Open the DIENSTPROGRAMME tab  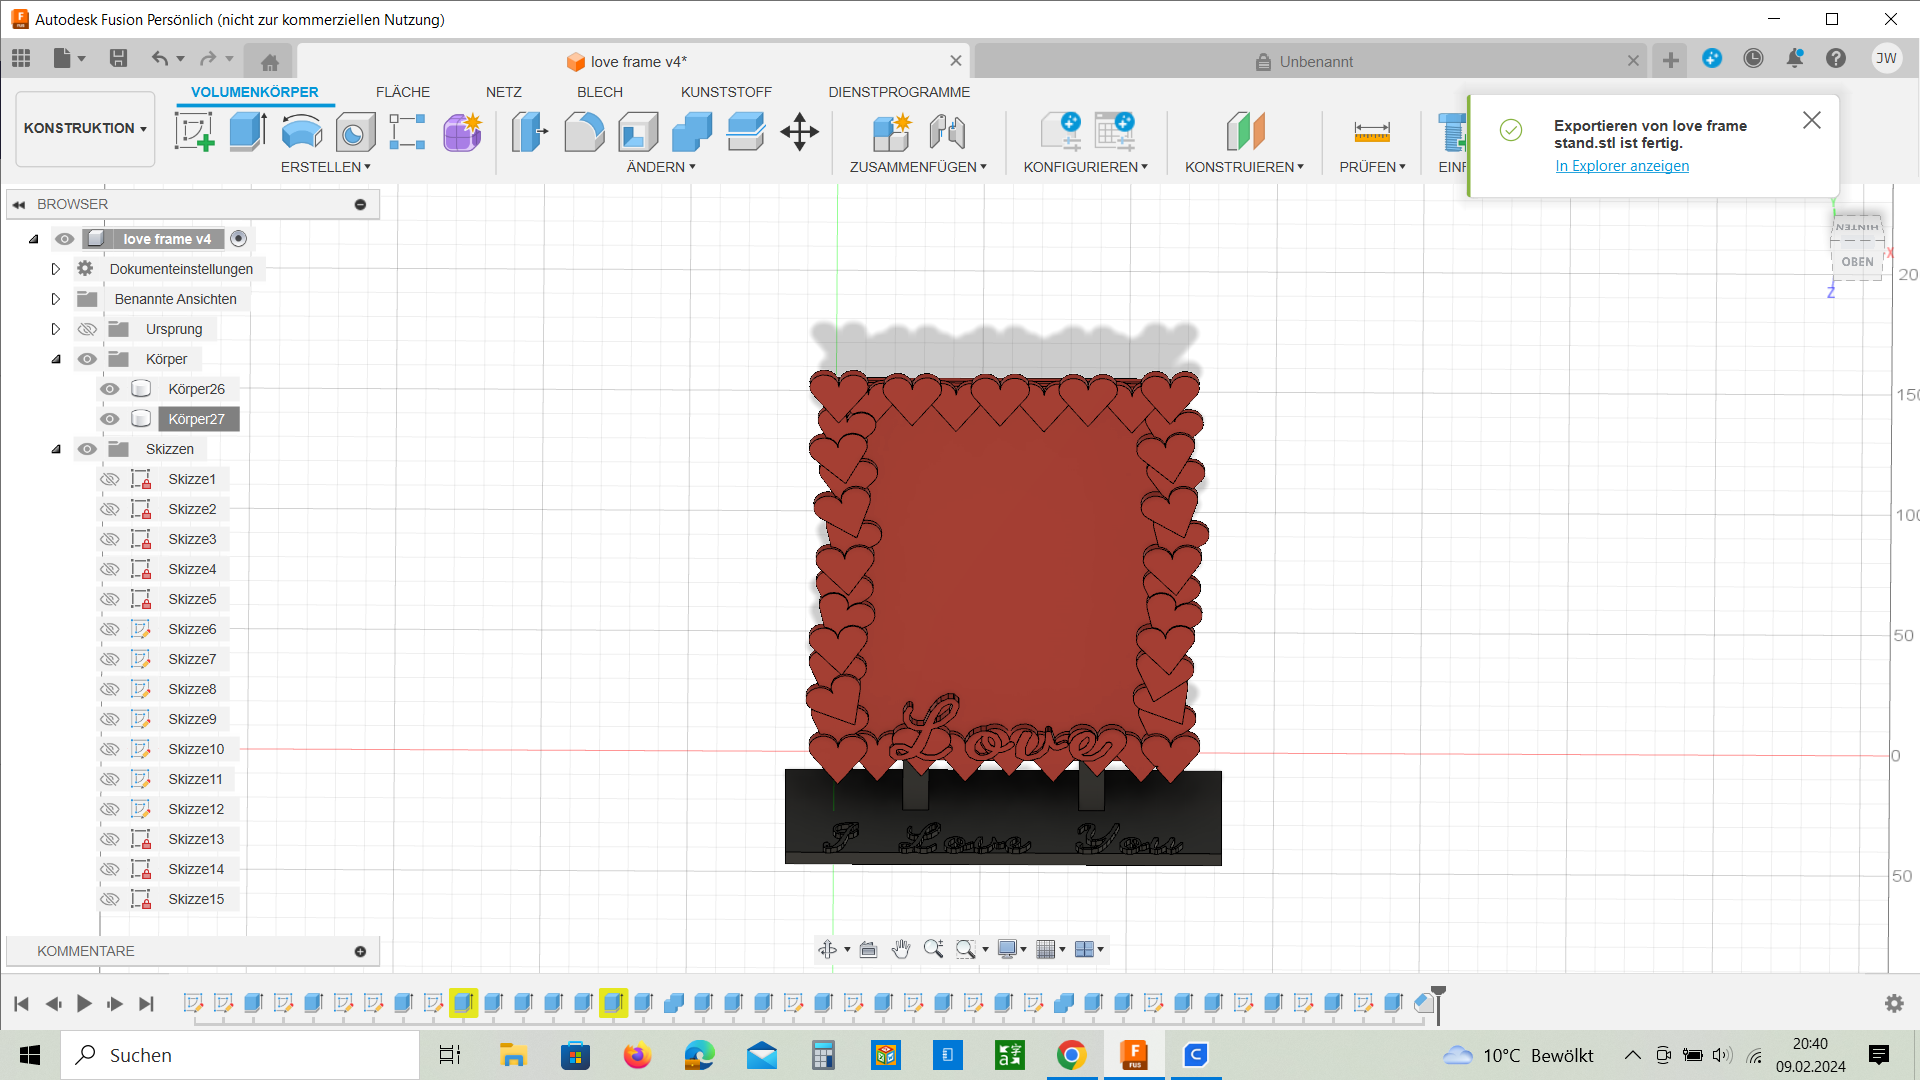coord(899,92)
